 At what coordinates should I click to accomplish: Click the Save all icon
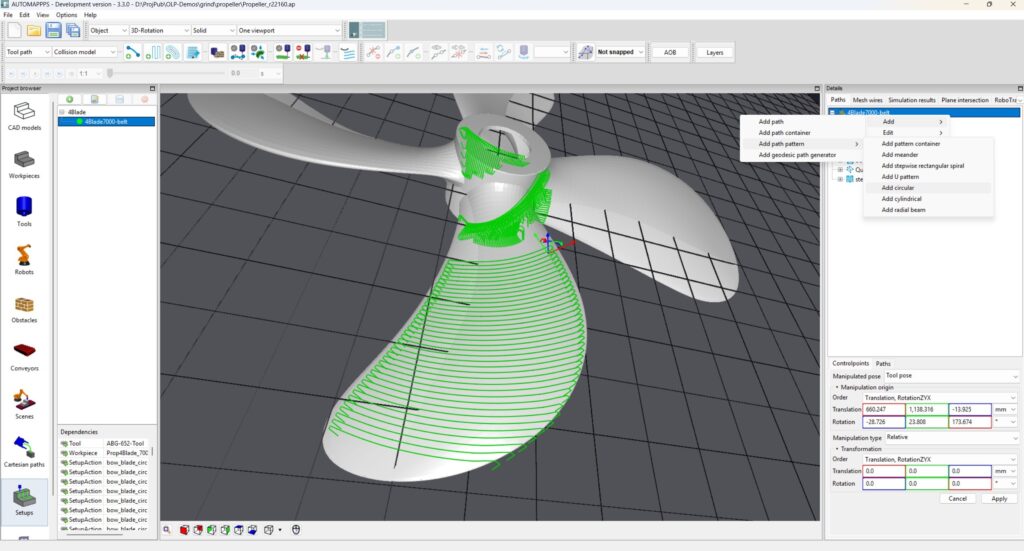point(72,30)
